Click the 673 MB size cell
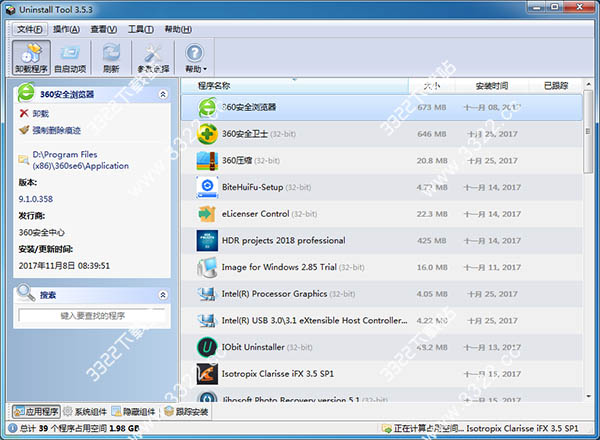This screenshot has width=600, height=440. 432,108
